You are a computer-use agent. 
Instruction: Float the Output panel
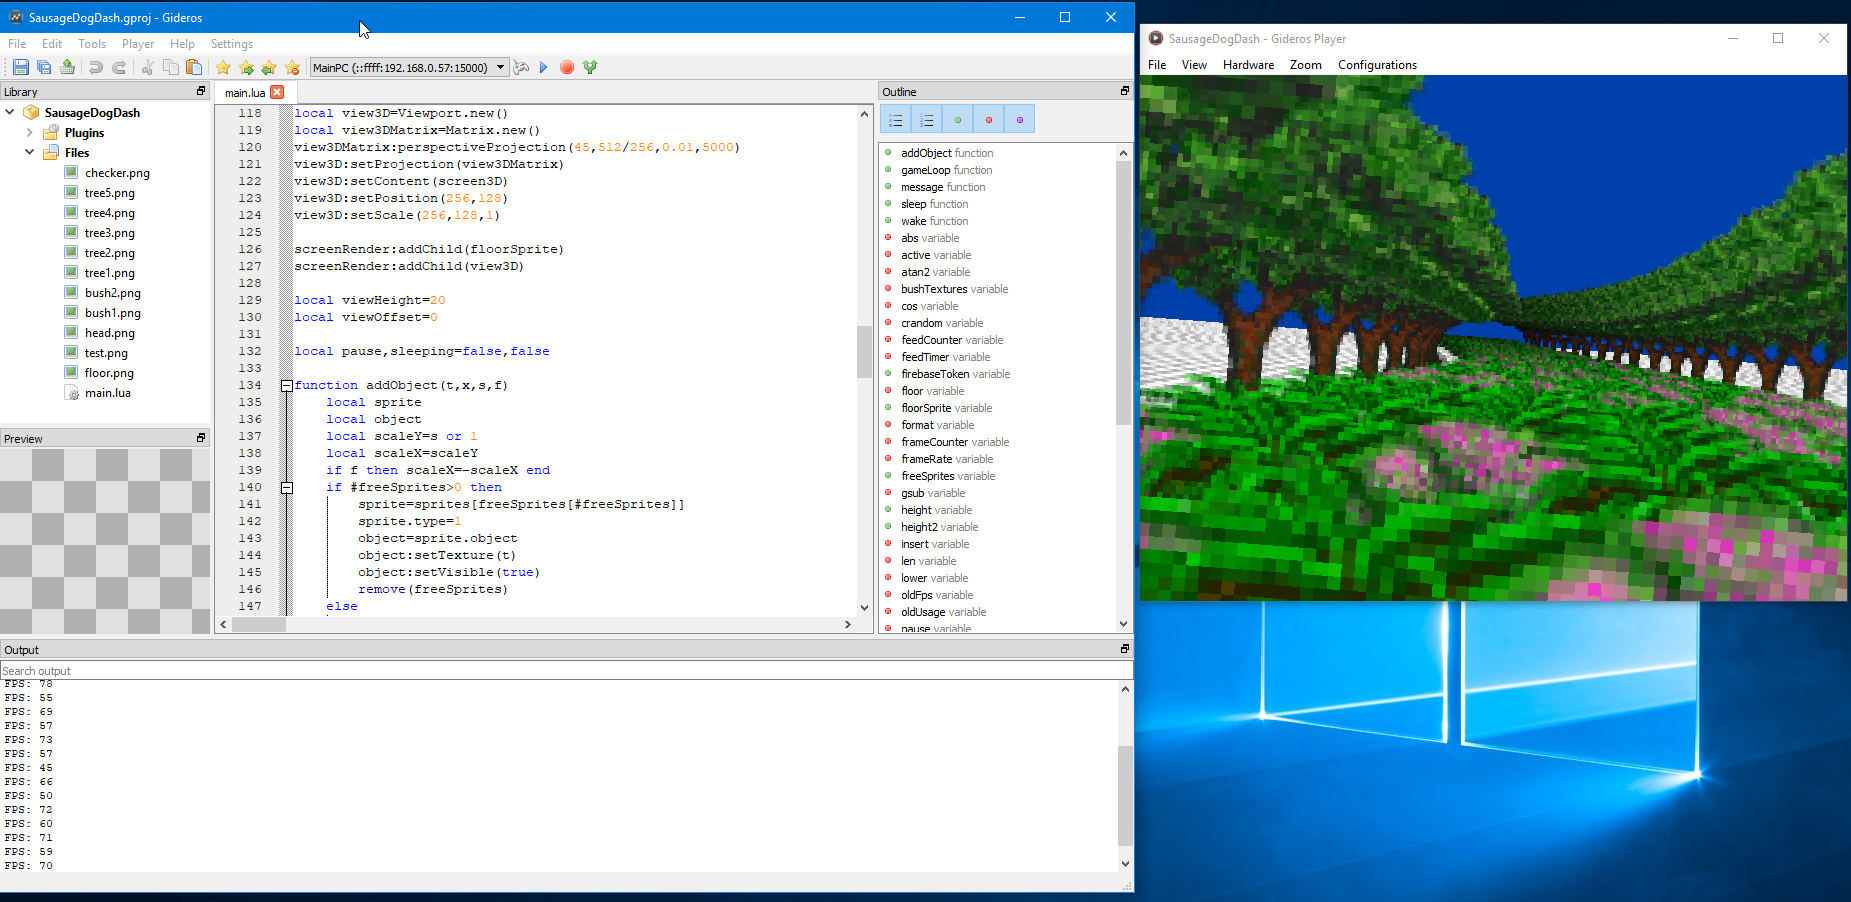[x=1124, y=649]
